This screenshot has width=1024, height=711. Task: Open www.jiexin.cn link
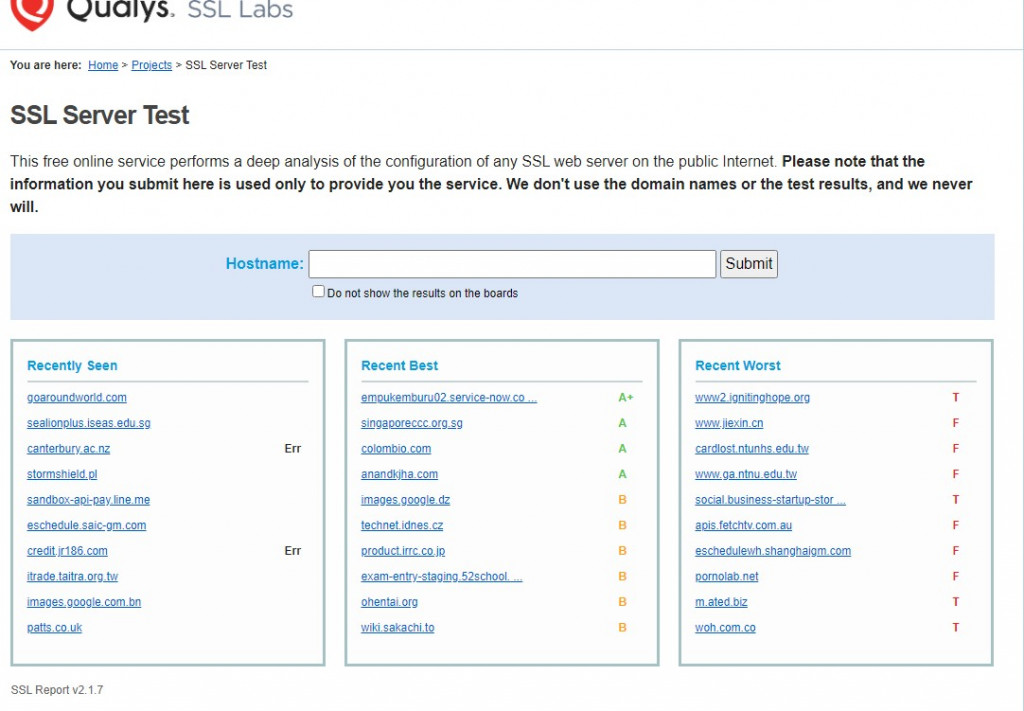729,423
